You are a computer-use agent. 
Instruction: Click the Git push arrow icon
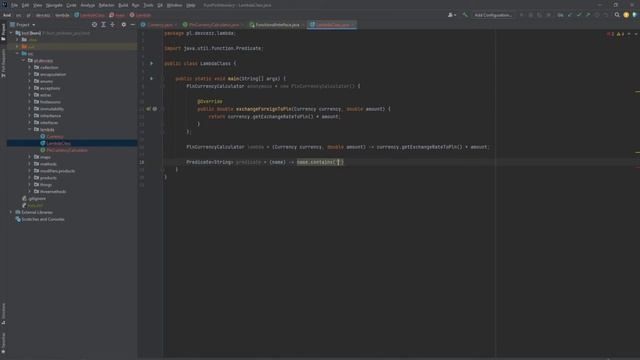click(588, 15)
